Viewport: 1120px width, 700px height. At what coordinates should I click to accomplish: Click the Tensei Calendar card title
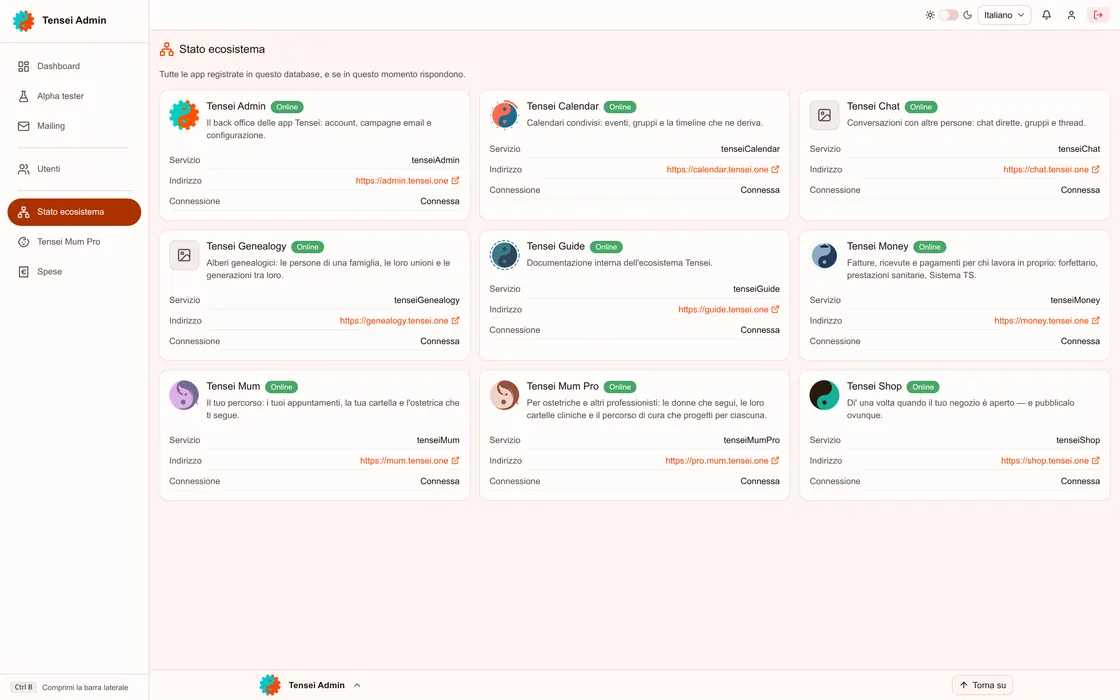tap(563, 106)
